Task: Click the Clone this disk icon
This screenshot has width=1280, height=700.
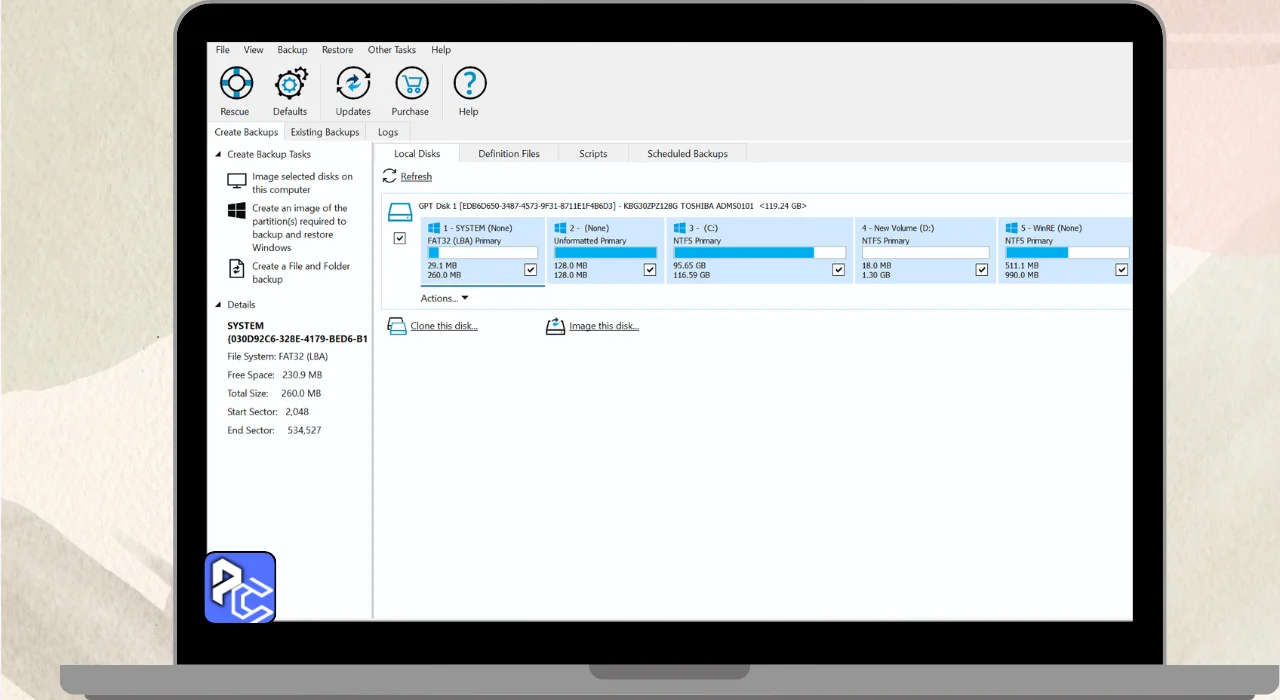Action: (397, 326)
